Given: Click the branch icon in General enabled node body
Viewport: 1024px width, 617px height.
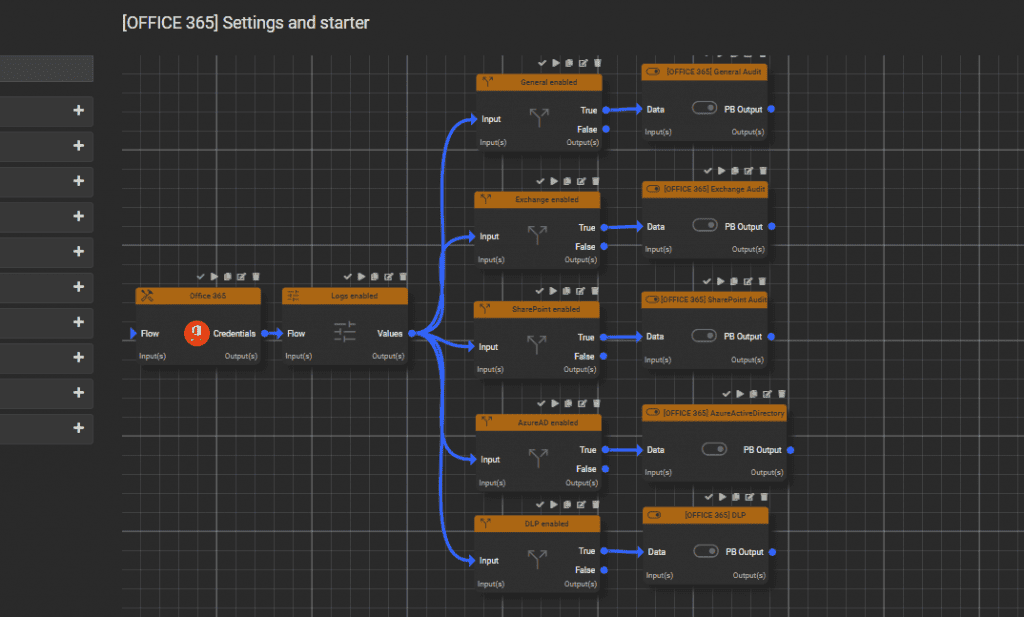Looking at the screenshot, I should click(x=539, y=118).
